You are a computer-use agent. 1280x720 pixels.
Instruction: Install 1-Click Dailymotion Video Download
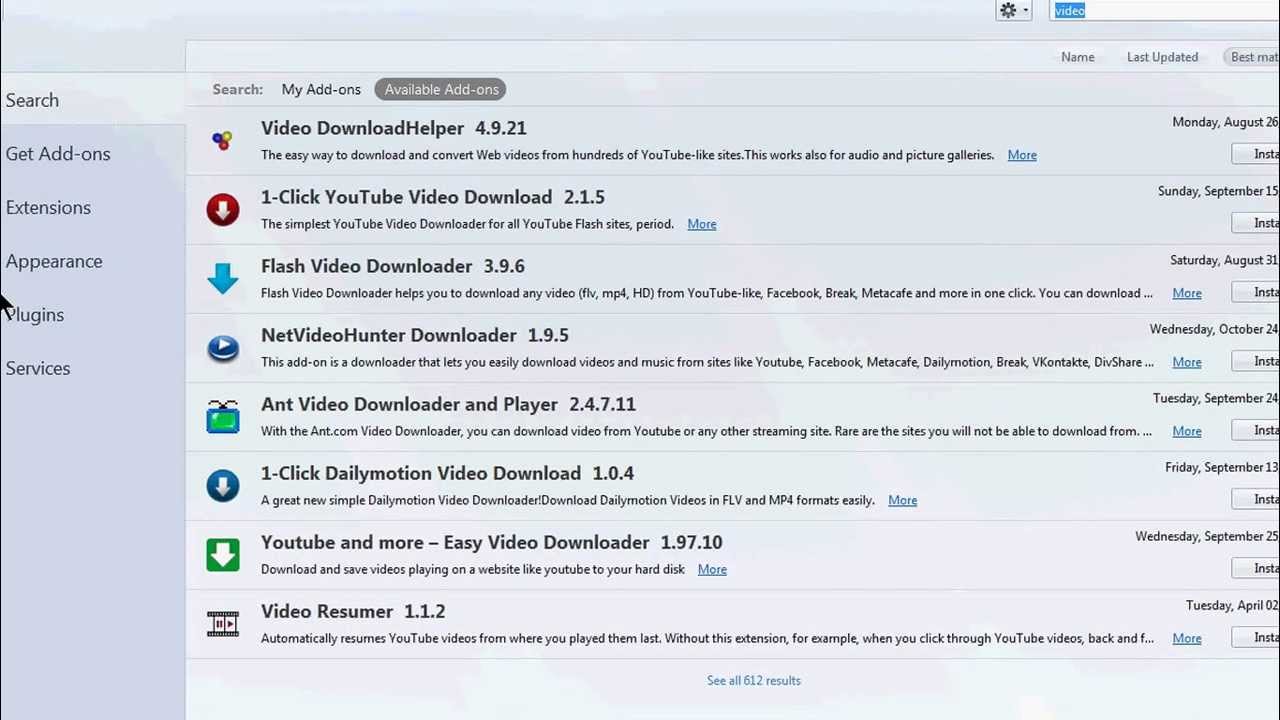coord(1256,499)
